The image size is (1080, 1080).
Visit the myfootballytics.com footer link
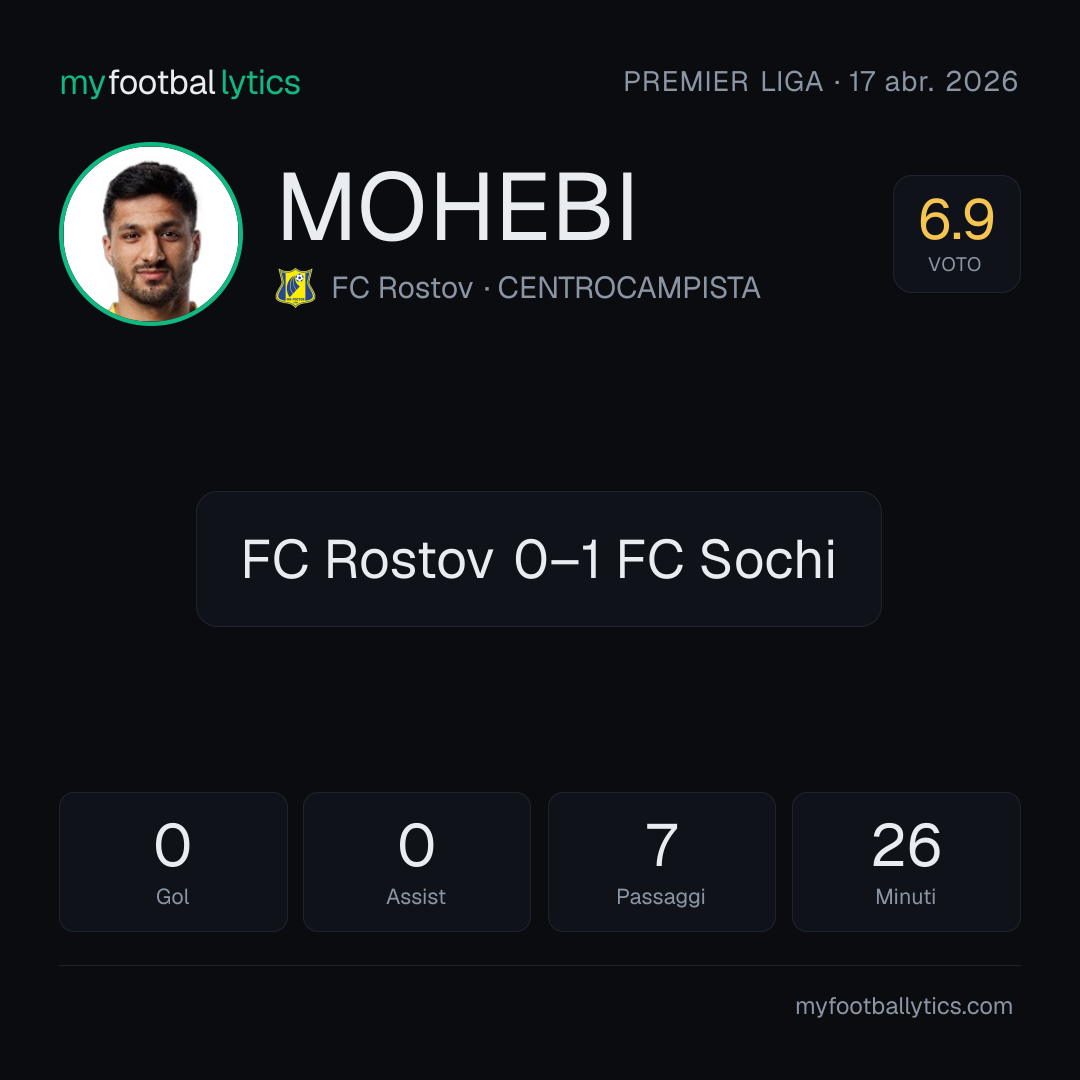pos(904,1006)
